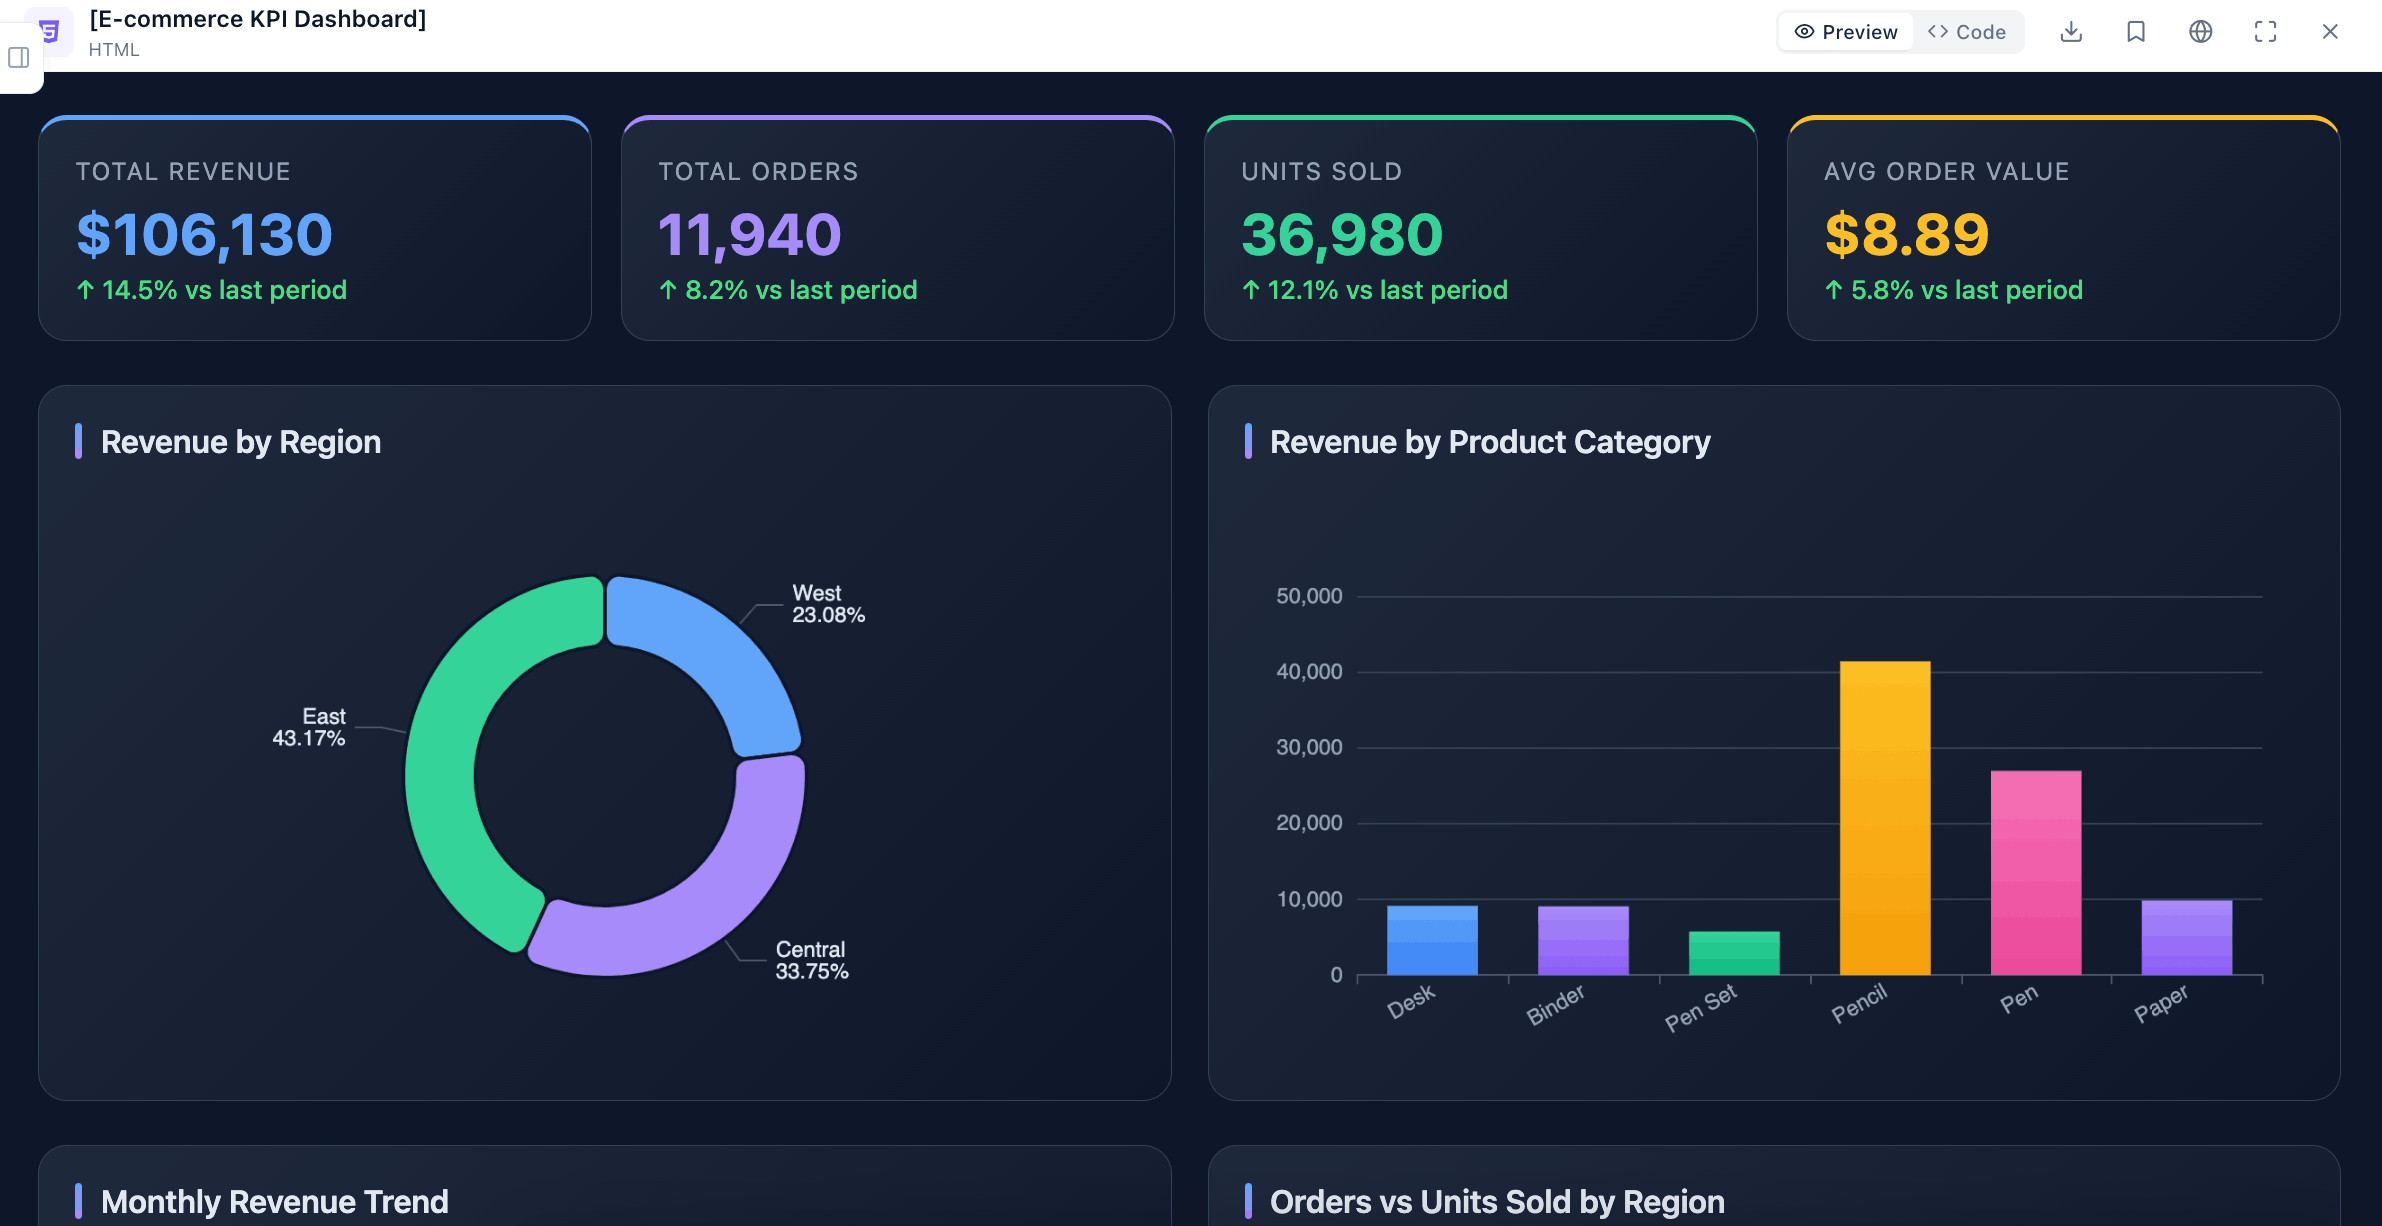Click the 50,000 axis label
Screen dimensions: 2382x1226
coord(1309,596)
